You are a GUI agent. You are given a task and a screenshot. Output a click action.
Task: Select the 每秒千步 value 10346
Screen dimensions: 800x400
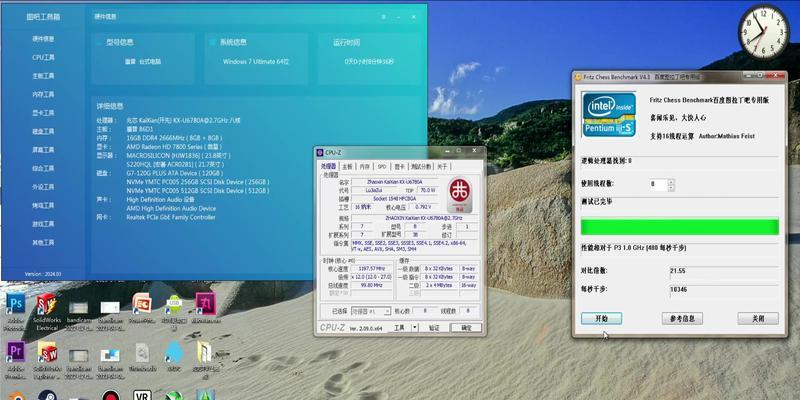click(678, 289)
